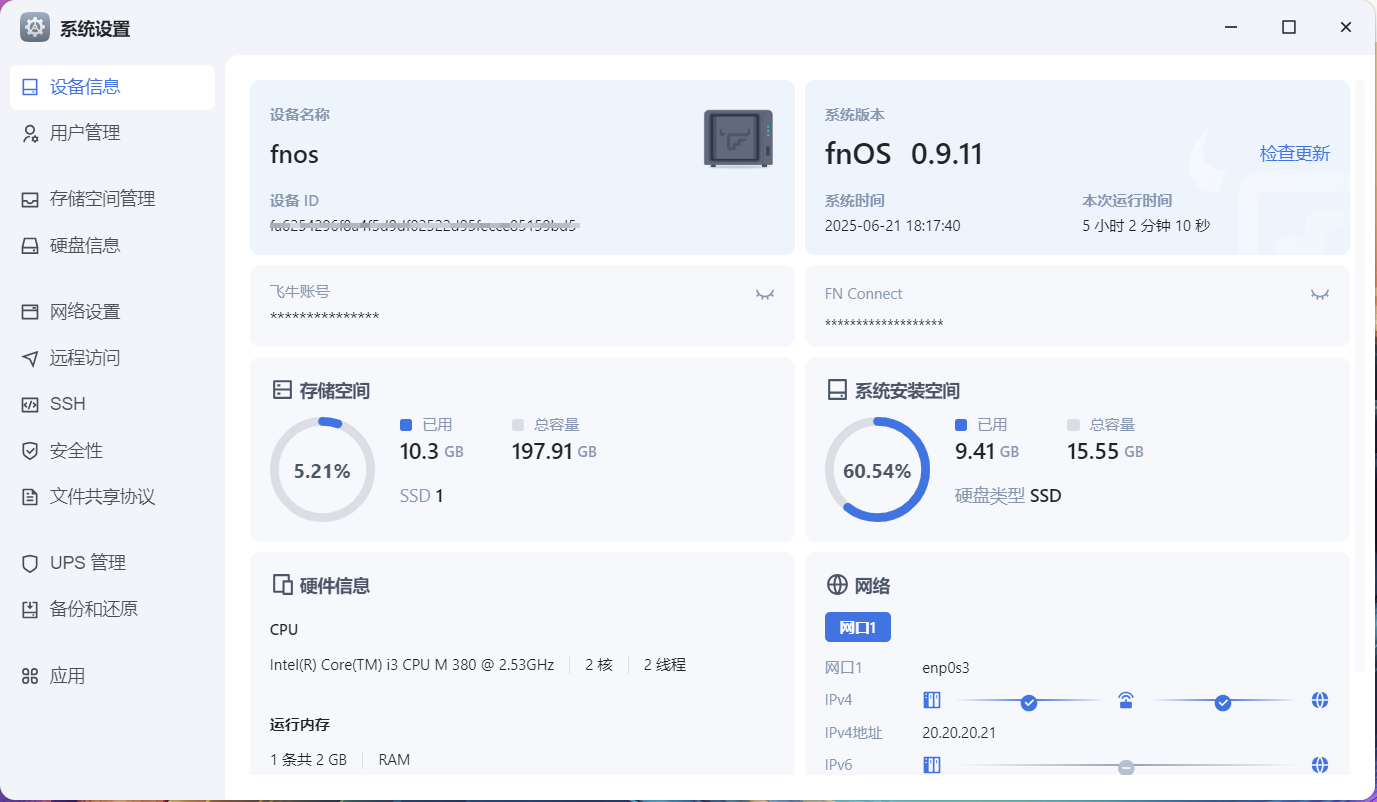Select 远程访问 in sidebar

click(112, 358)
